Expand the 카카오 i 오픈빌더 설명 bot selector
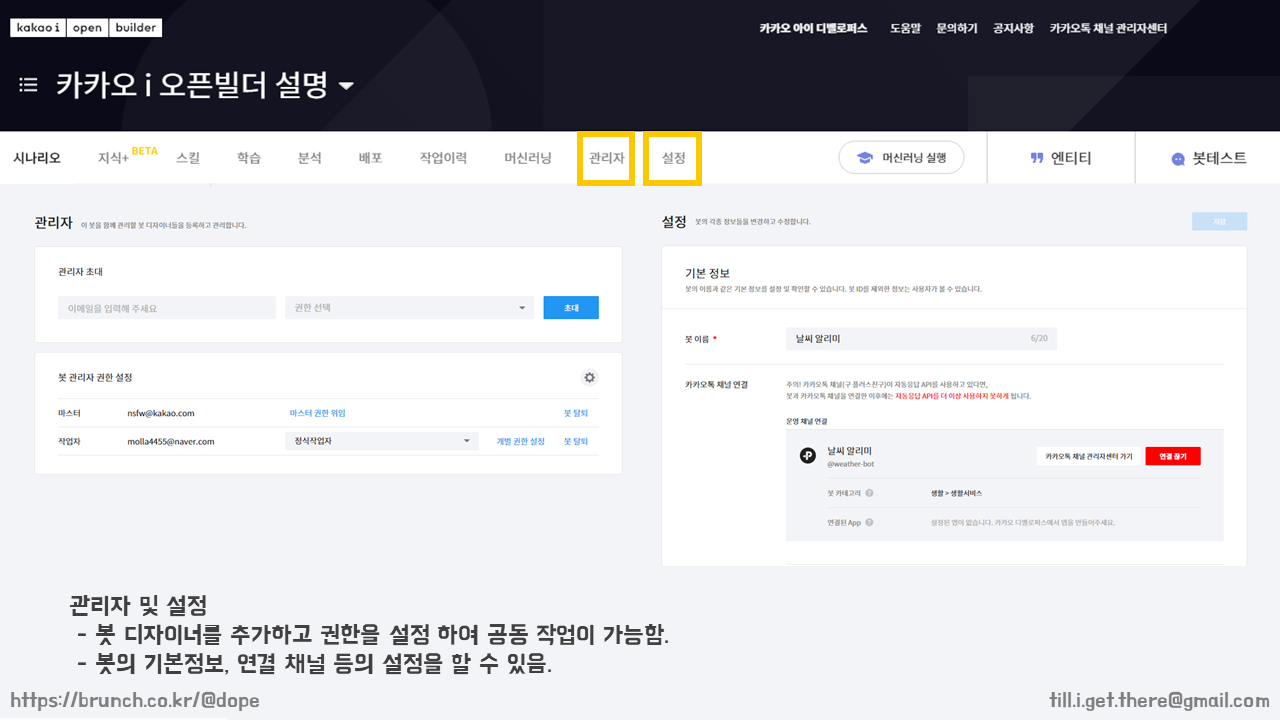The height and width of the screenshot is (720, 1280). pyautogui.click(x=346, y=86)
